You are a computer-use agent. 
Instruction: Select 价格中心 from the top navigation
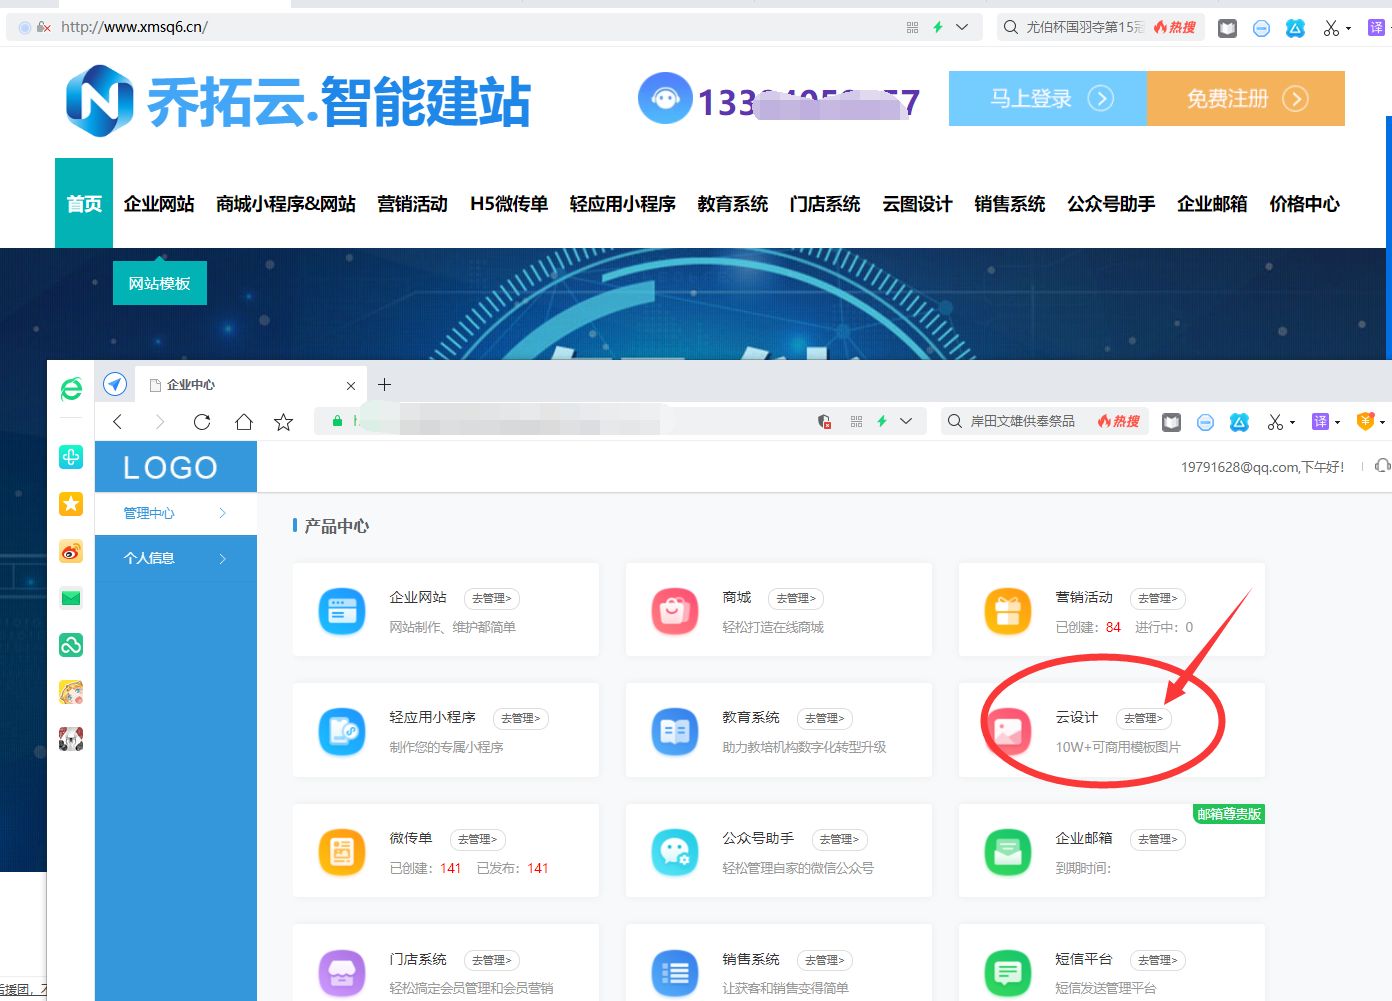(x=1304, y=204)
